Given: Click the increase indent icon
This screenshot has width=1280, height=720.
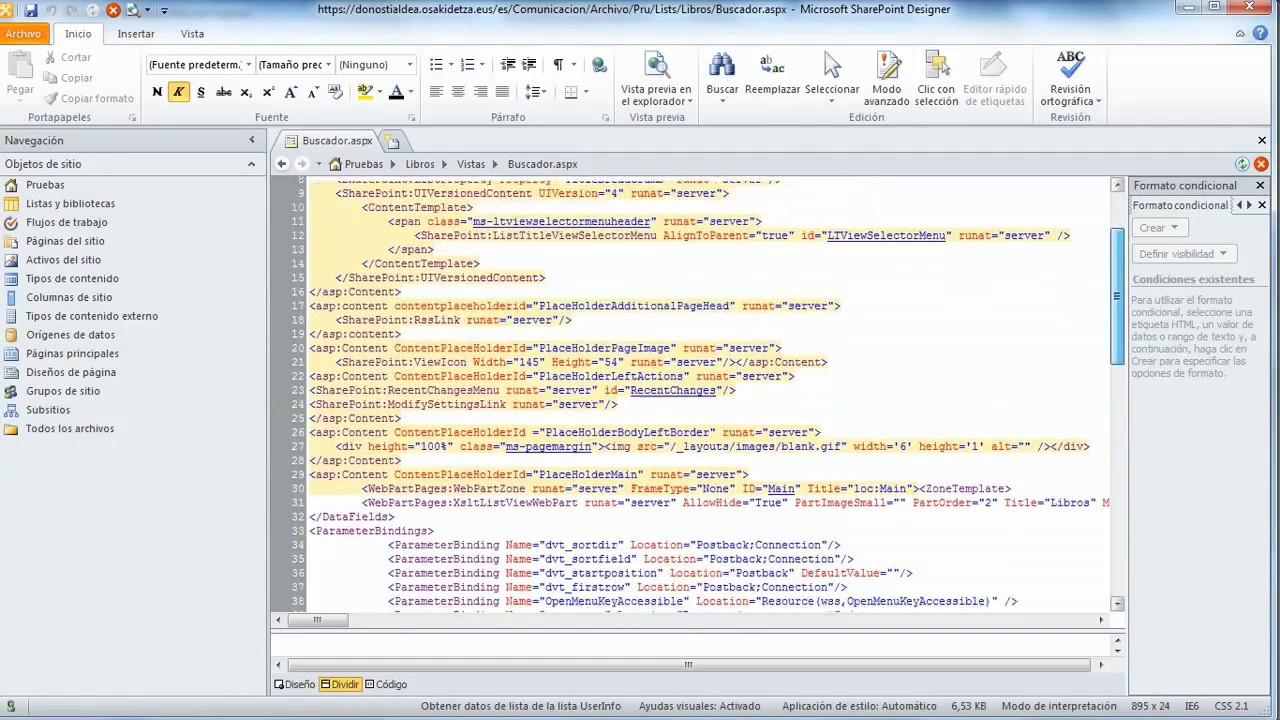Looking at the screenshot, I should [x=529, y=65].
